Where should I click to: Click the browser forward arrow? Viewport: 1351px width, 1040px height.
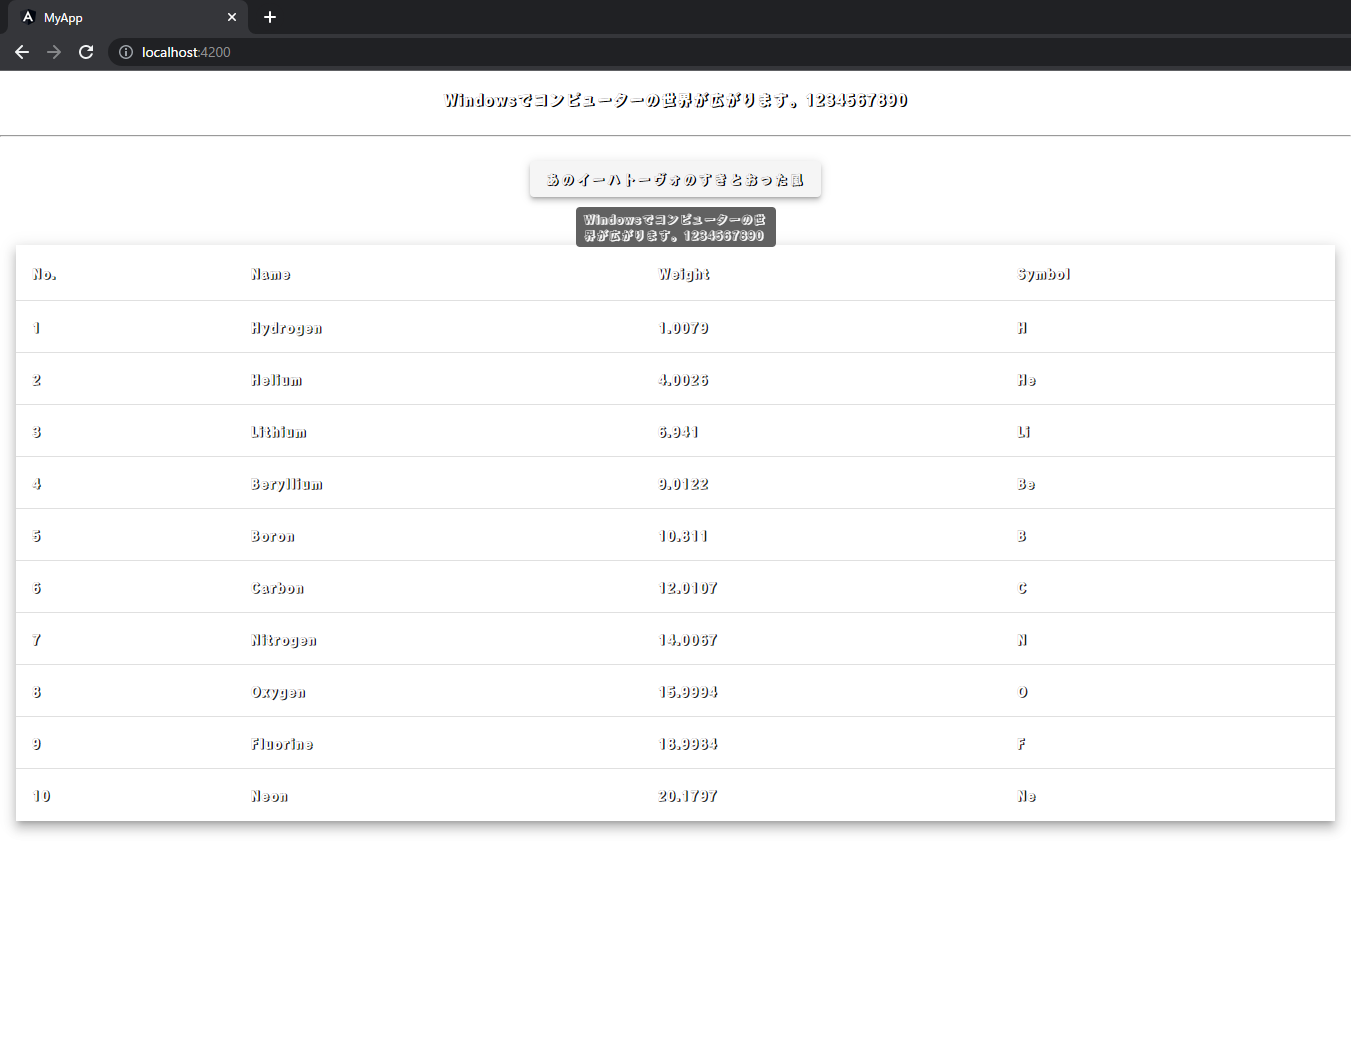[54, 52]
